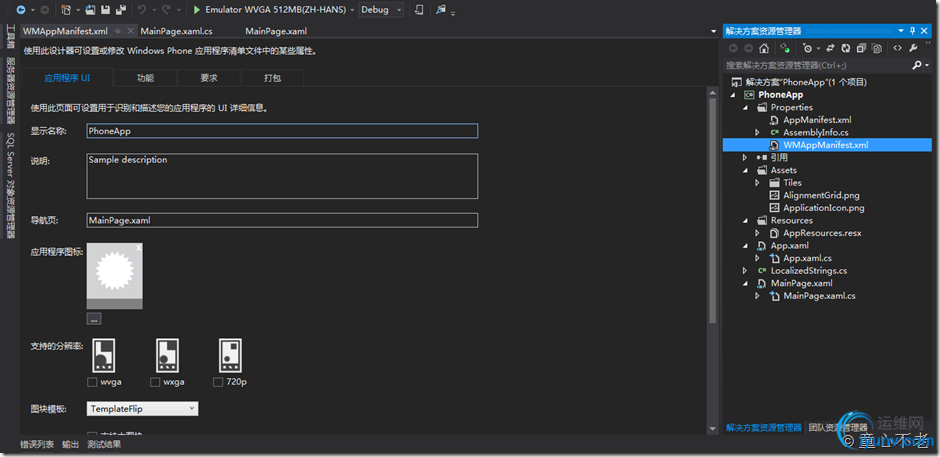940x457 pixels.
Task: Click the Undo toolbar icon
Action: click(142, 10)
